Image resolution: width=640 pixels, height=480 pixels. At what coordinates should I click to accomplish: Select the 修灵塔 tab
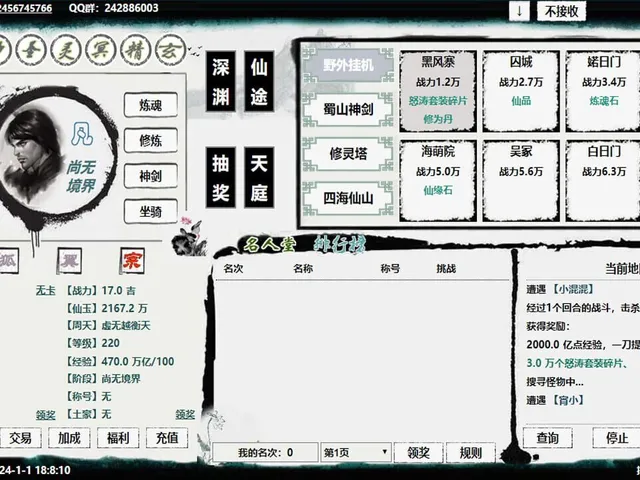pyautogui.click(x=348, y=154)
